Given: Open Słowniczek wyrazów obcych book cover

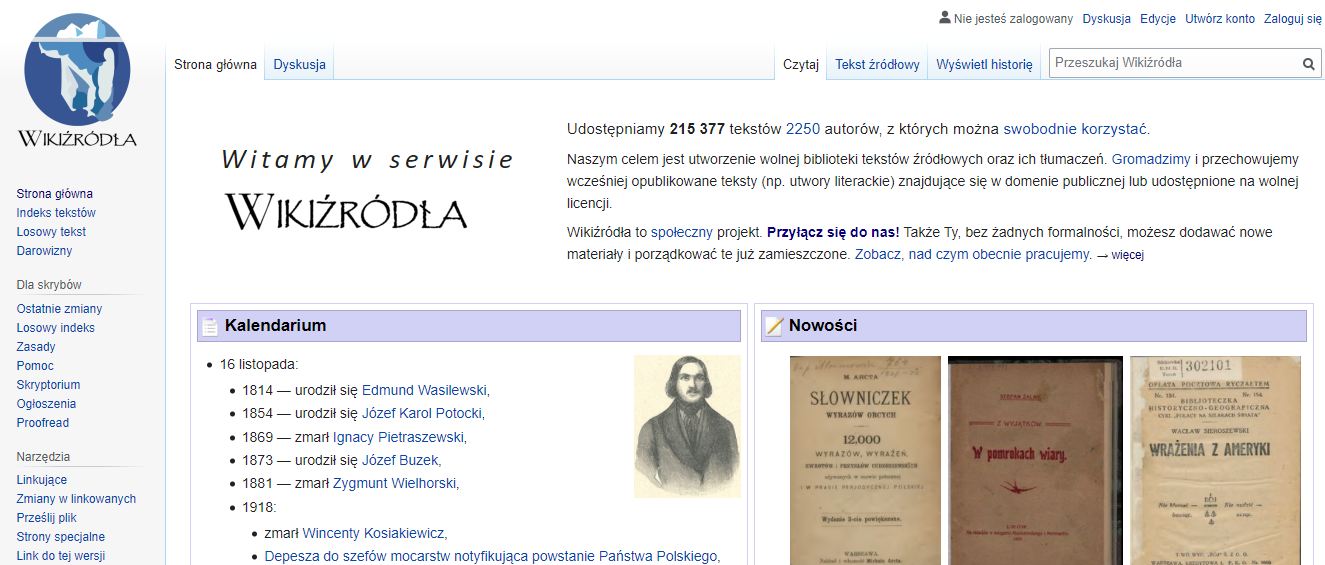Looking at the screenshot, I should pos(865,460).
